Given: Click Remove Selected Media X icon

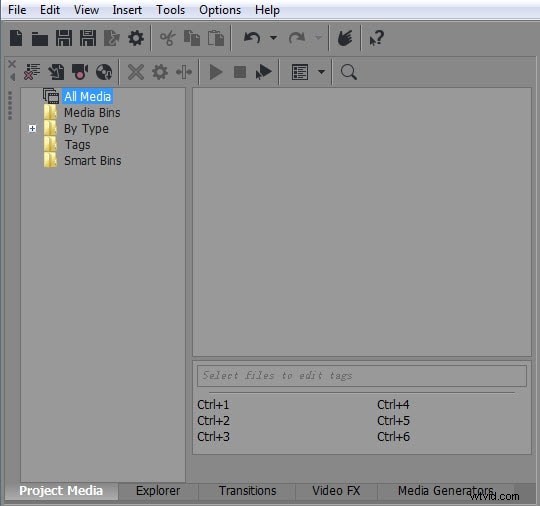Looking at the screenshot, I should (x=136, y=72).
